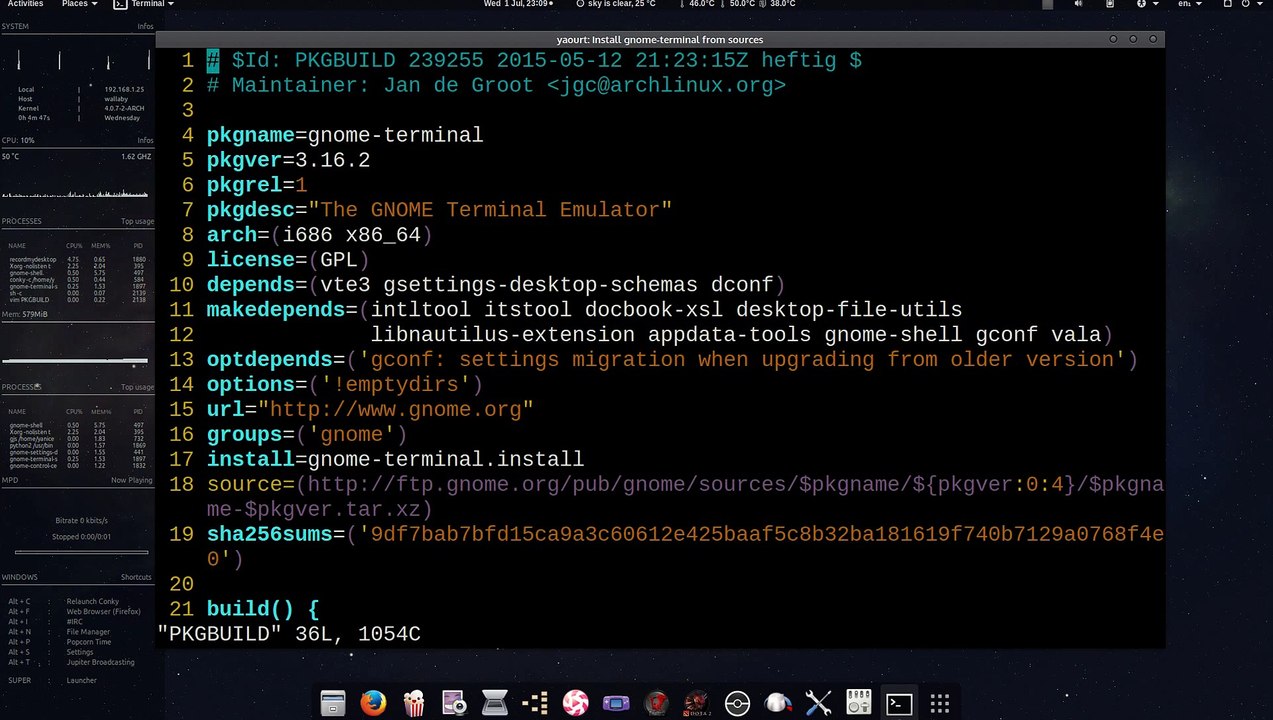Viewport: 1273px width, 720px height.
Task: Launch the Game Boy Advance emulator icon
Action: click(616, 703)
